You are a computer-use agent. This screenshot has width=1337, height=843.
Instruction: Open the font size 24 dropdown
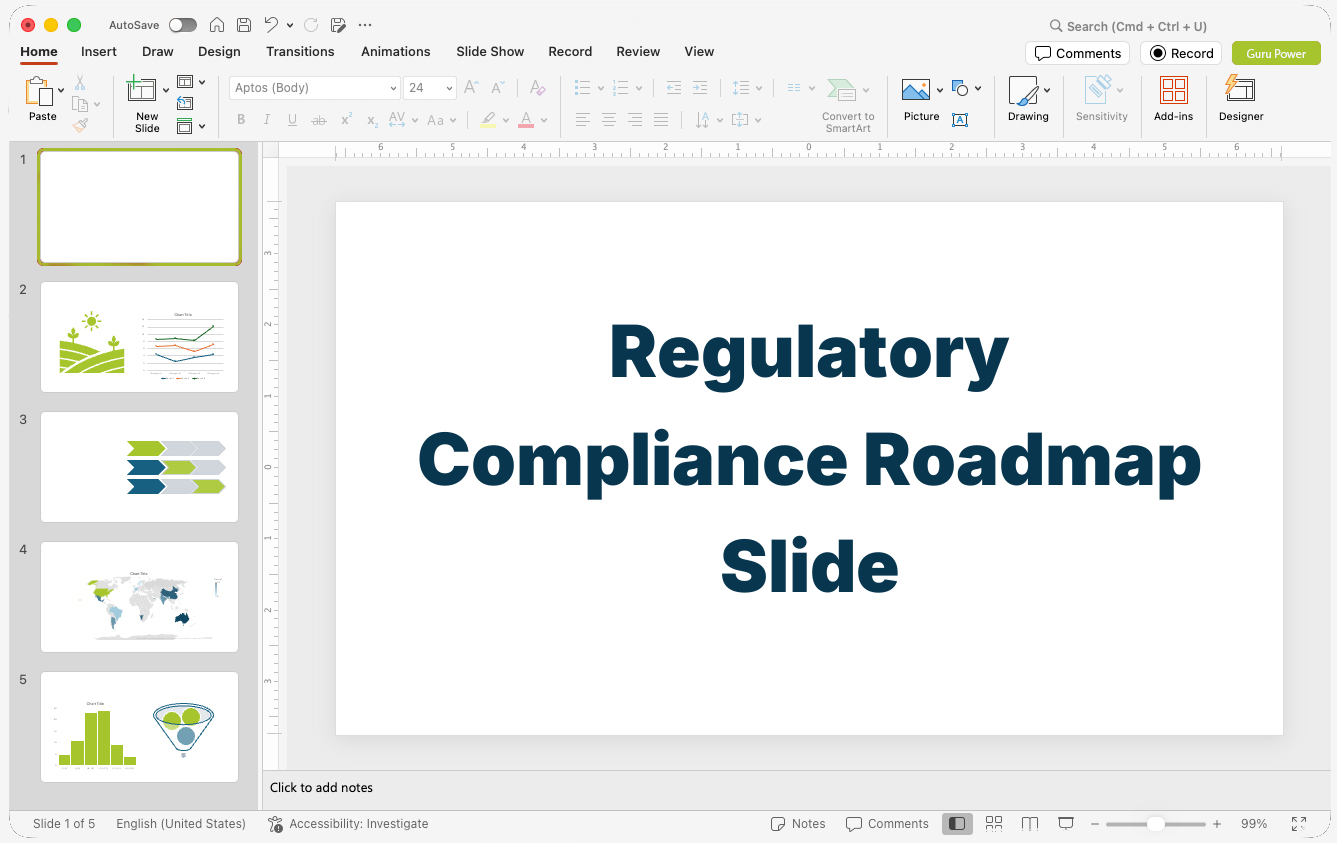pos(450,88)
